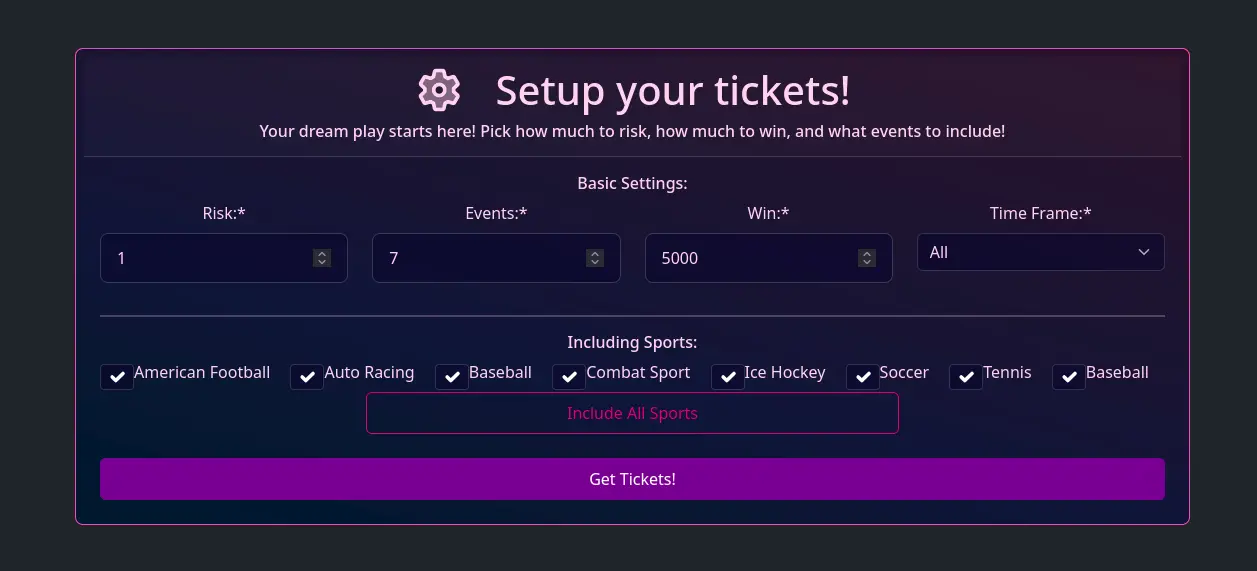Click the Win field spinner arrows

point(867,258)
